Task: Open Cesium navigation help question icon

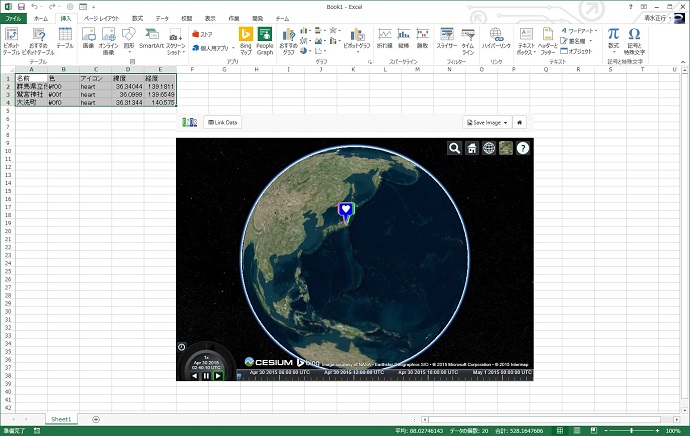Action: (523, 148)
